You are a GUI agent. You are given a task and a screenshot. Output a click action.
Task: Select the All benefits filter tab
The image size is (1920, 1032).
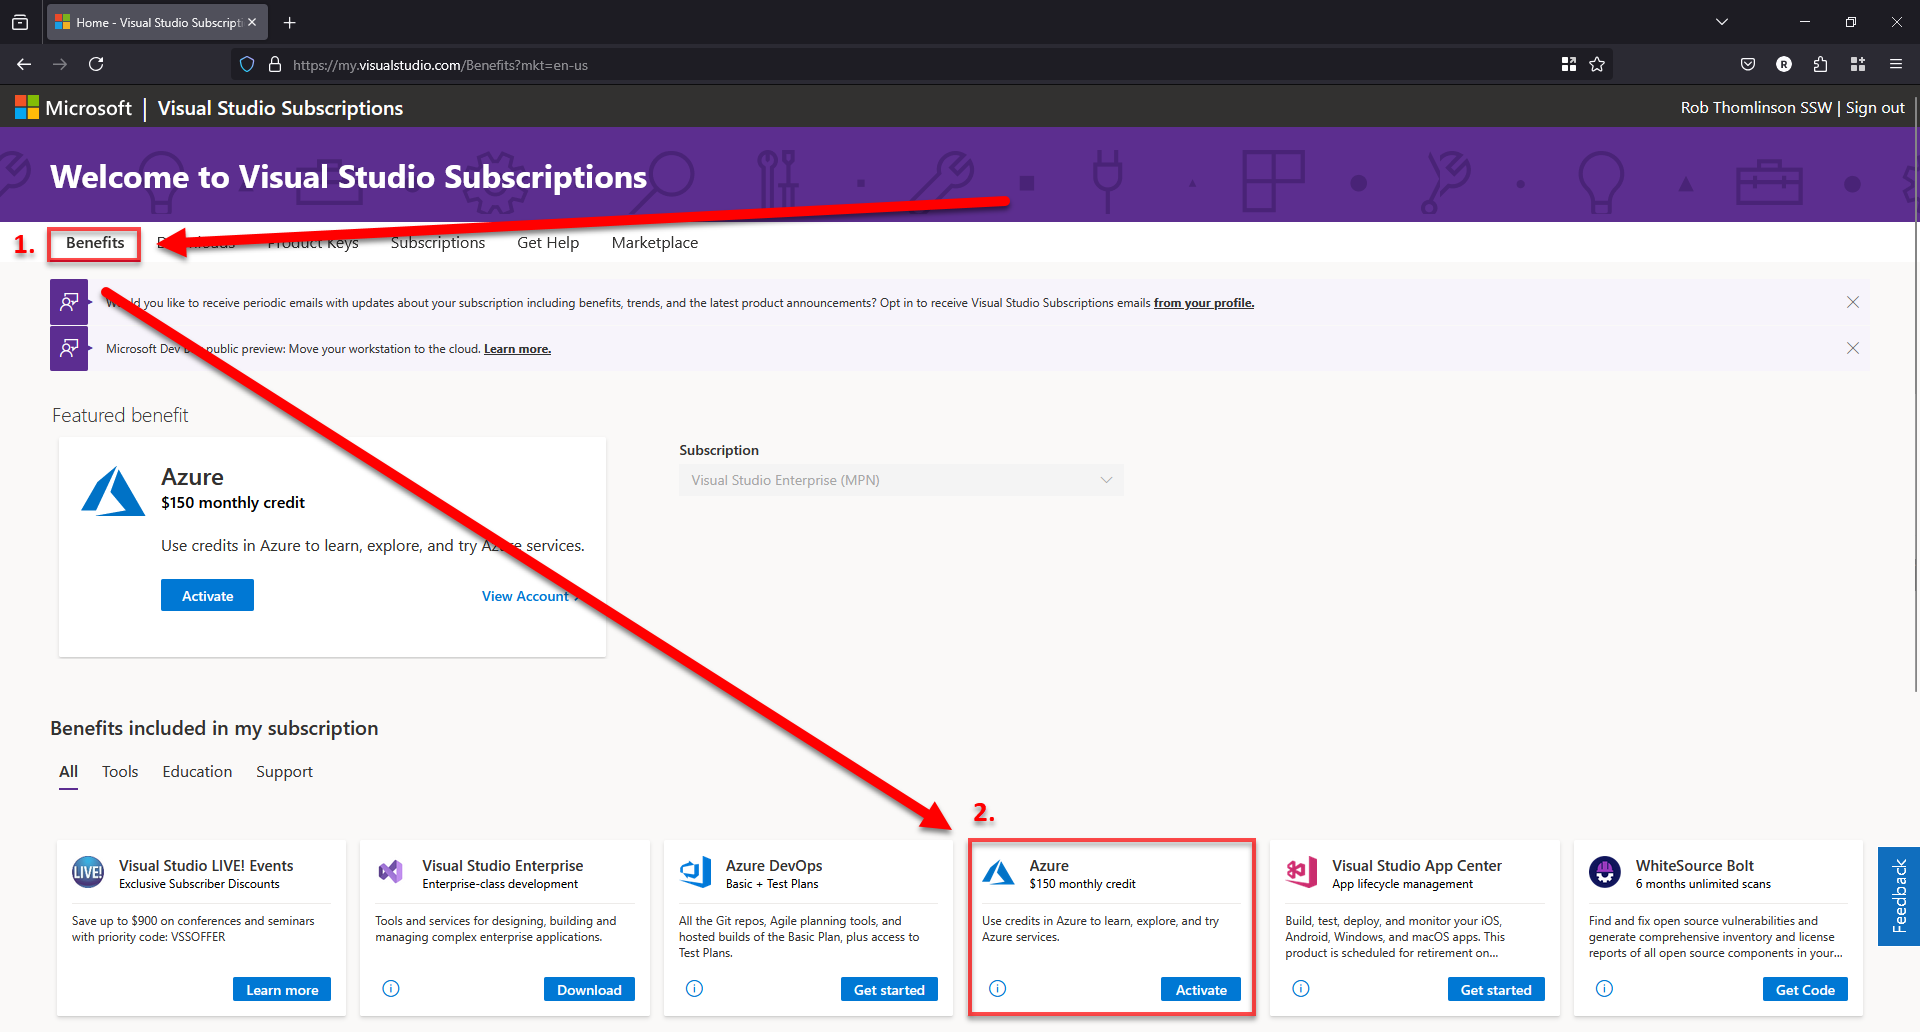68,772
